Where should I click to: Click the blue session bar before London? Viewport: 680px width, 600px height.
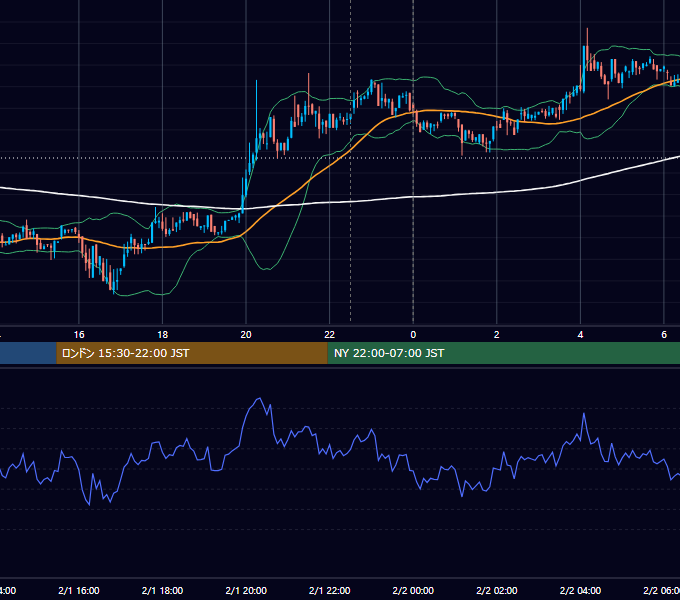coord(28,353)
